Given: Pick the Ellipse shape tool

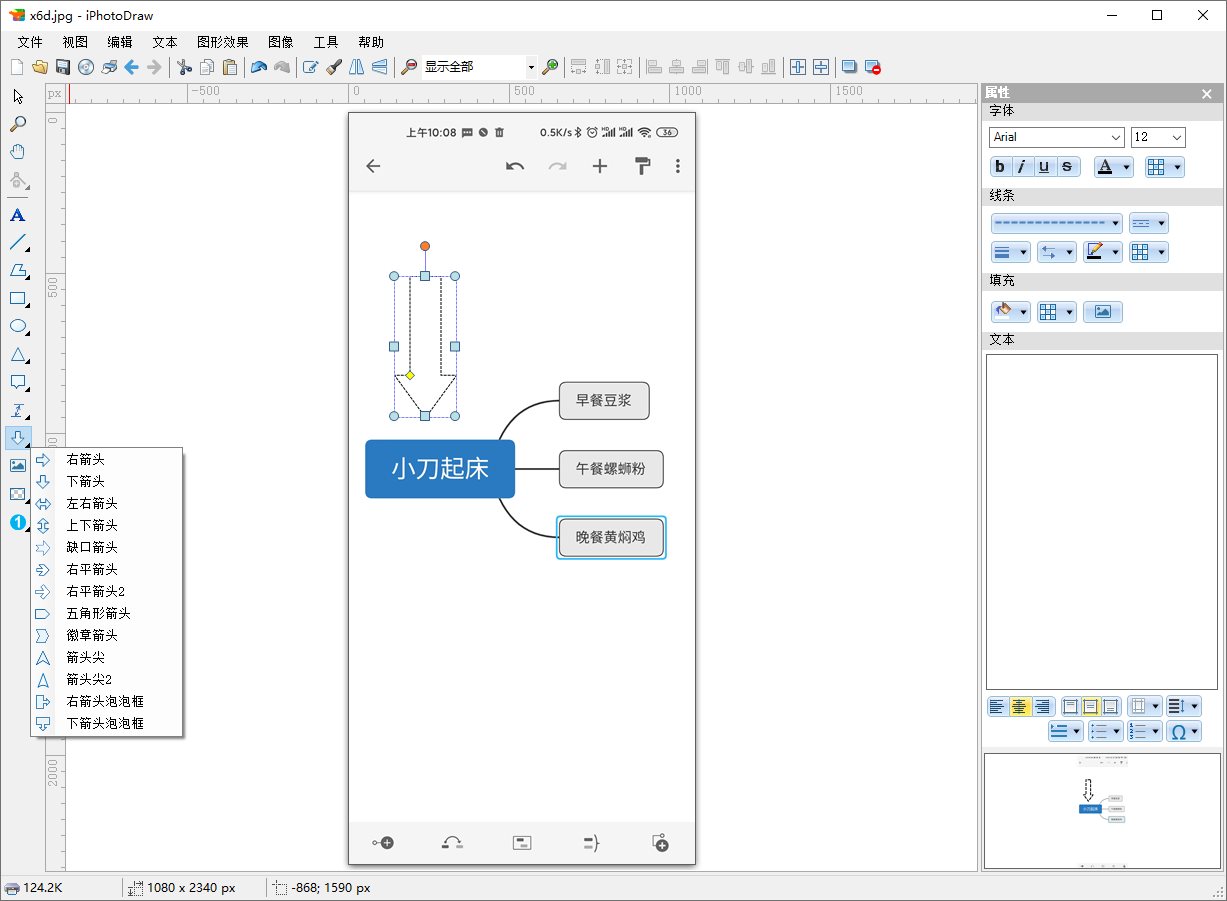Looking at the screenshot, I should coord(17,327).
